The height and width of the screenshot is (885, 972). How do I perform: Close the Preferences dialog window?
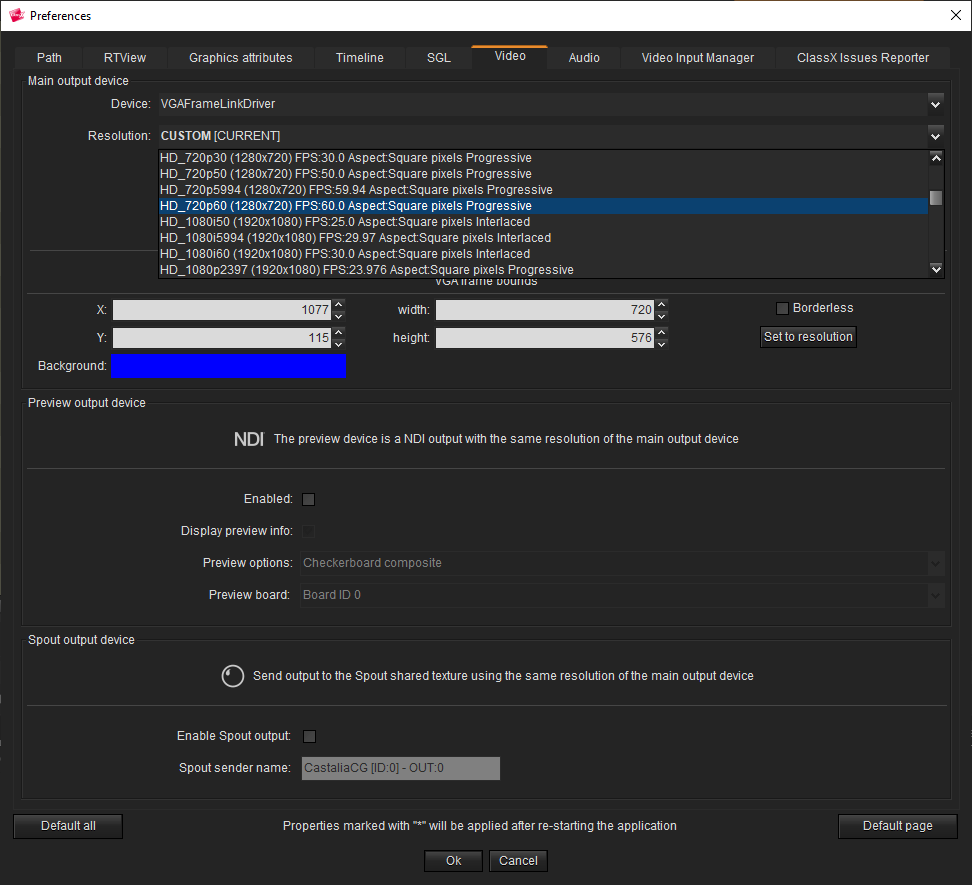pos(954,14)
